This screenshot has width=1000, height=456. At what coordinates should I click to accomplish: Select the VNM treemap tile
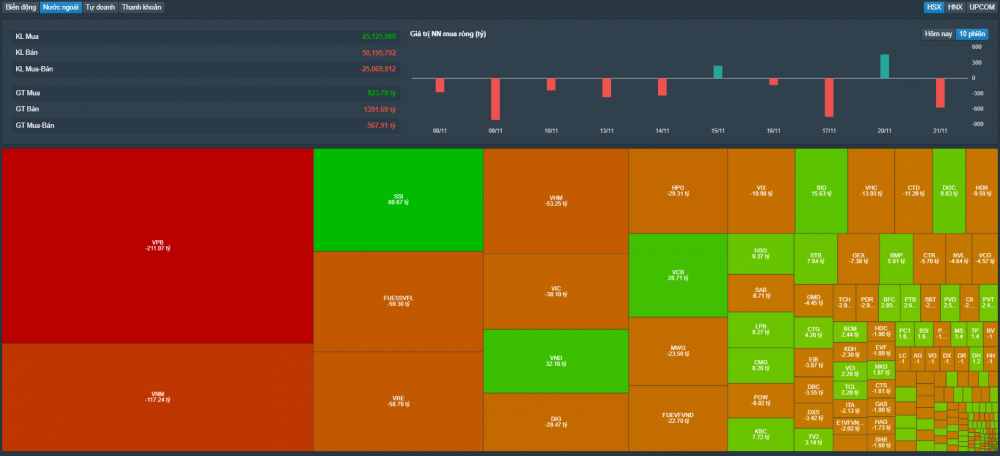point(158,397)
